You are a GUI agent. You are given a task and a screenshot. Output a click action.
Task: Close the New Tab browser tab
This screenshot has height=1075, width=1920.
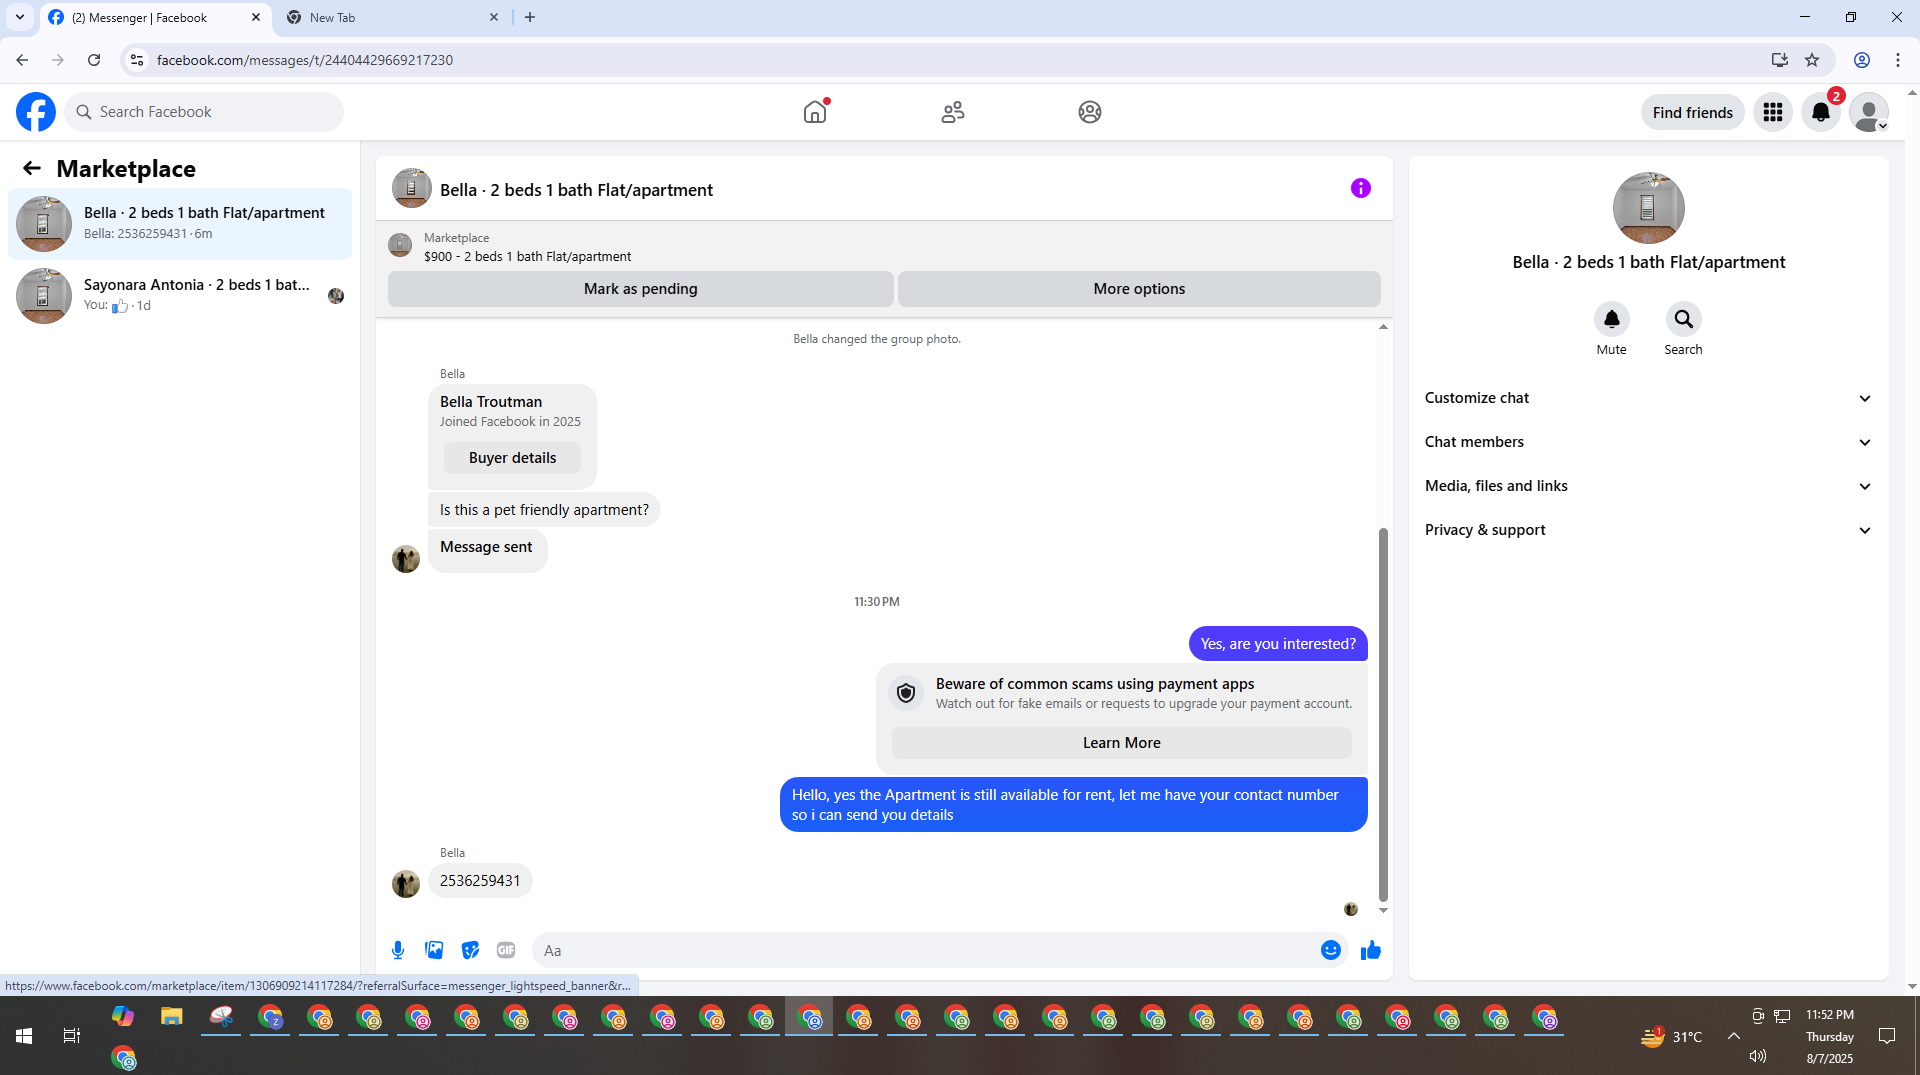pyautogui.click(x=494, y=17)
